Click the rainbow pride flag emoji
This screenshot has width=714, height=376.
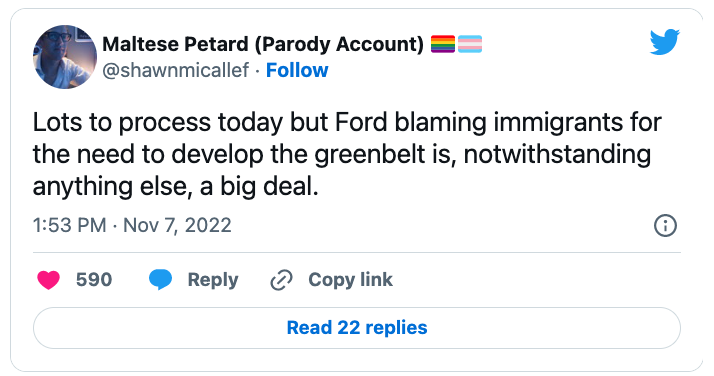coord(443,44)
